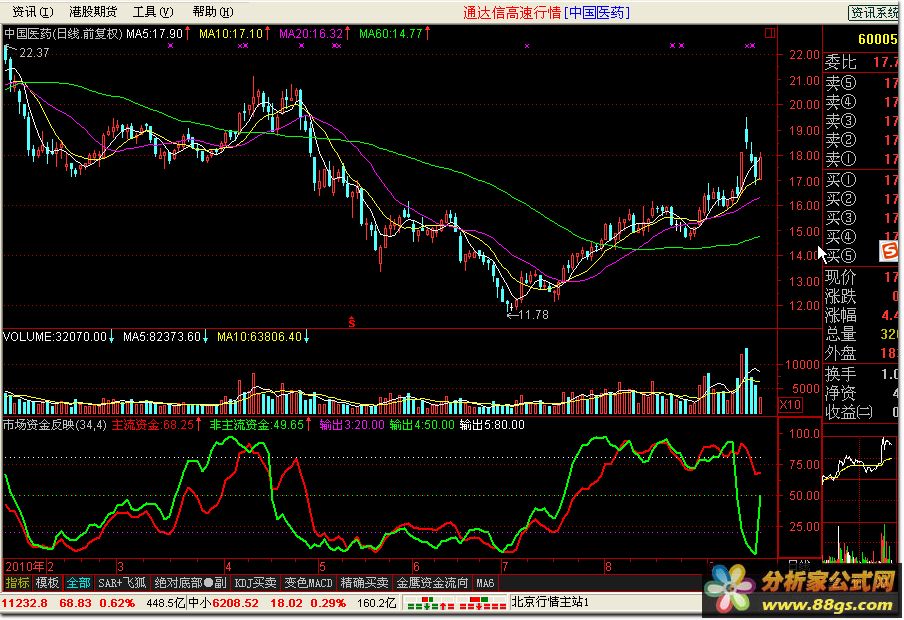Click the 11232.8 index value in status bar
The height and width of the screenshot is (620, 904).
24,603
